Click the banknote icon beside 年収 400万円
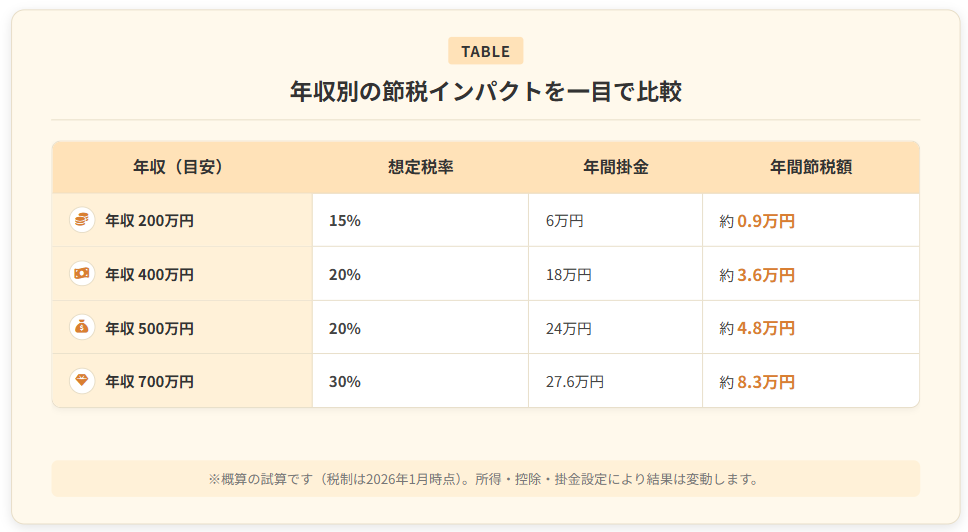Screen dimensions: 968x532 tap(82, 274)
